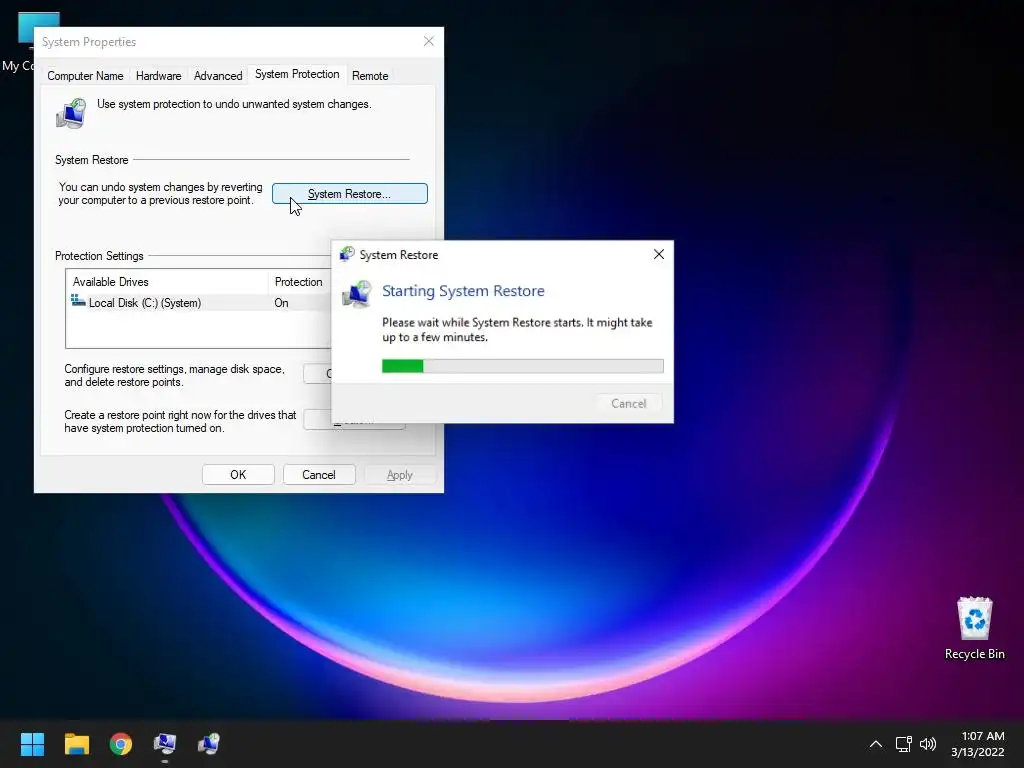Click the Protection column header
Screen dimensions: 1024x768
300,282
